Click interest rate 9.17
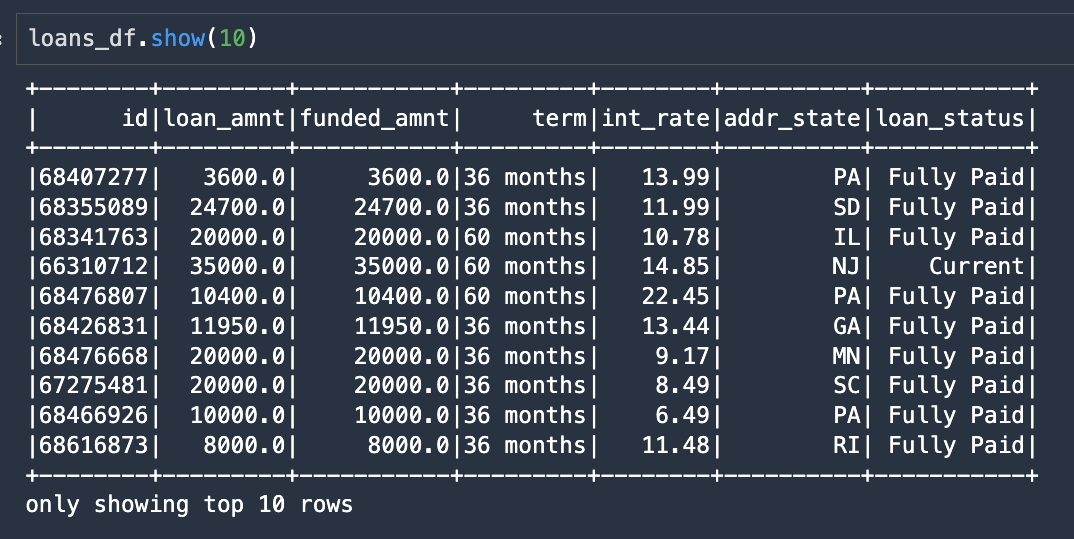The height and width of the screenshot is (539, 1074). coord(682,355)
